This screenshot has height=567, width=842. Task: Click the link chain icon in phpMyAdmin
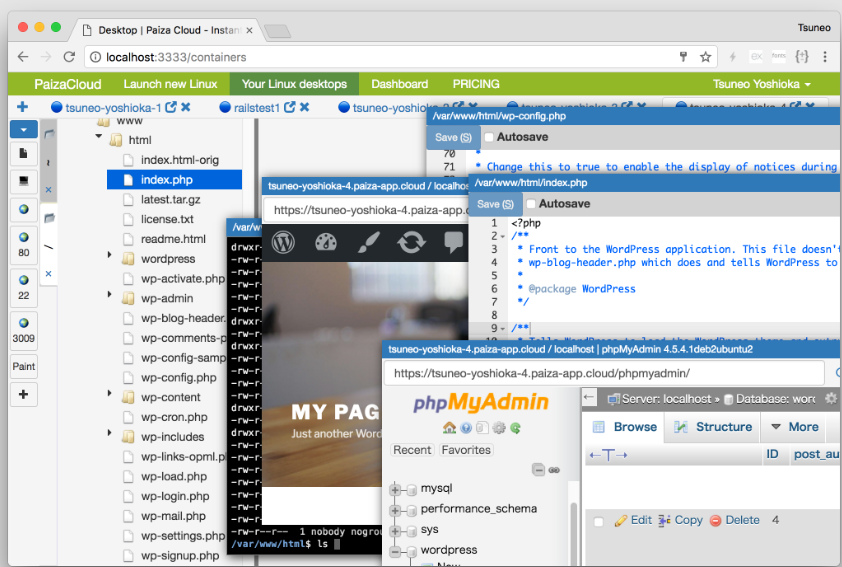(x=554, y=470)
